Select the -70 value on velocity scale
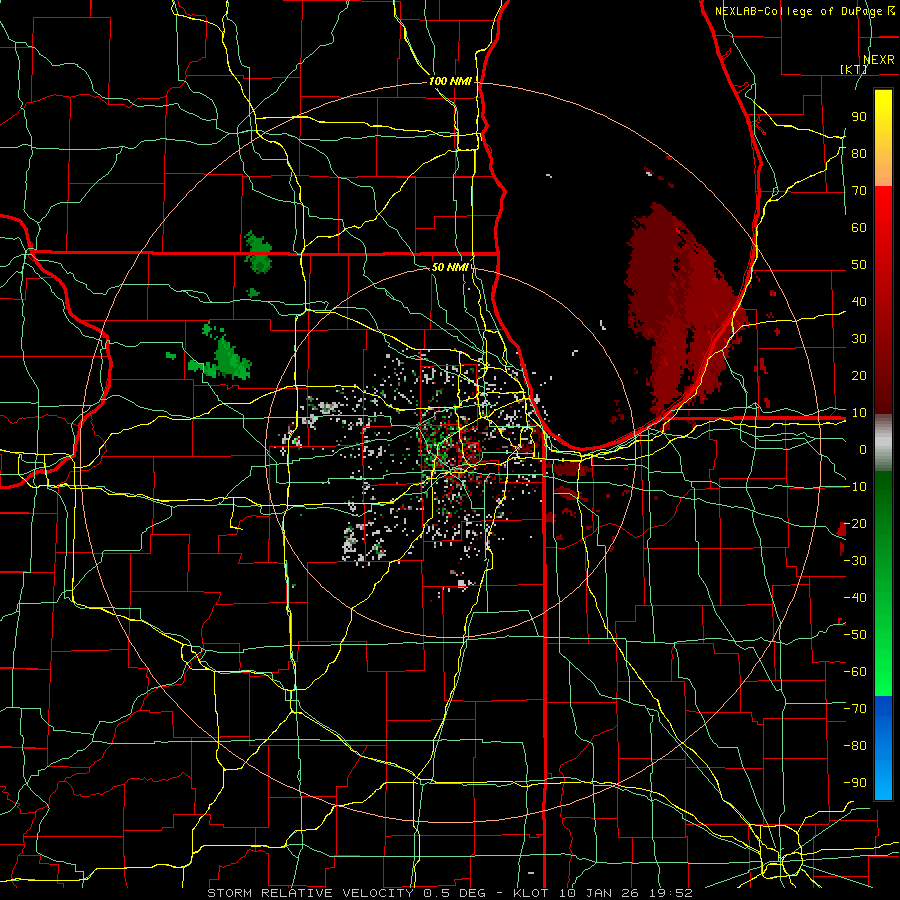Viewport: 900px width, 900px height. coord(855,708)
